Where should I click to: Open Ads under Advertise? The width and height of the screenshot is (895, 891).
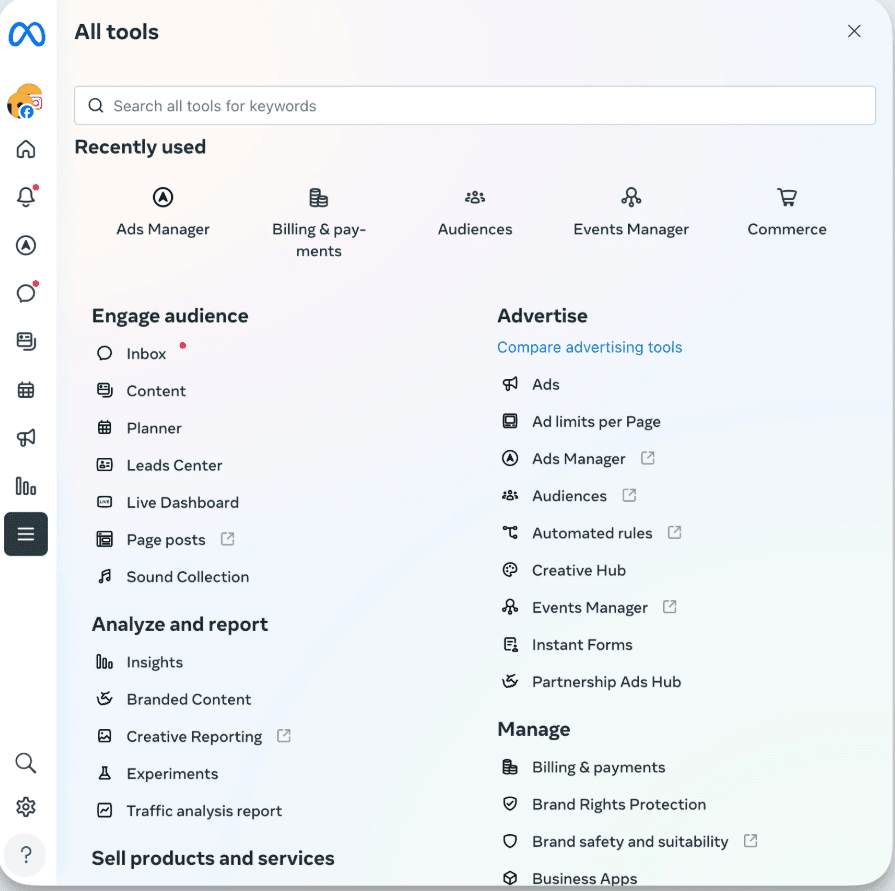pos(531,384)
